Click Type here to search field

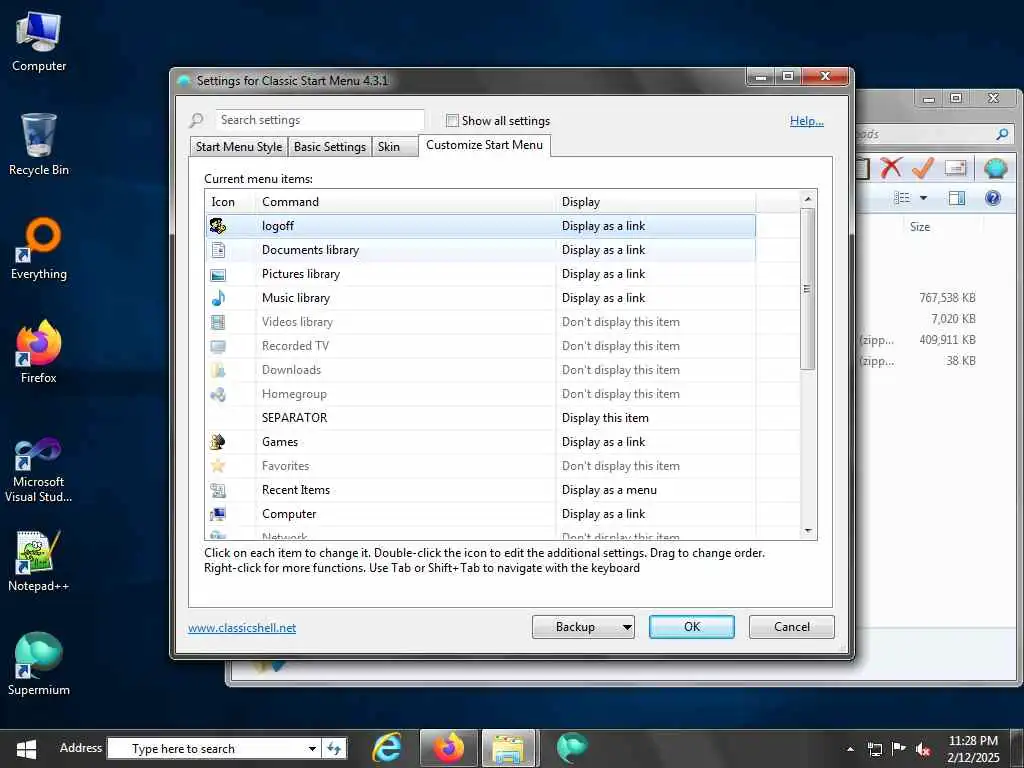(x=207, y=748)
